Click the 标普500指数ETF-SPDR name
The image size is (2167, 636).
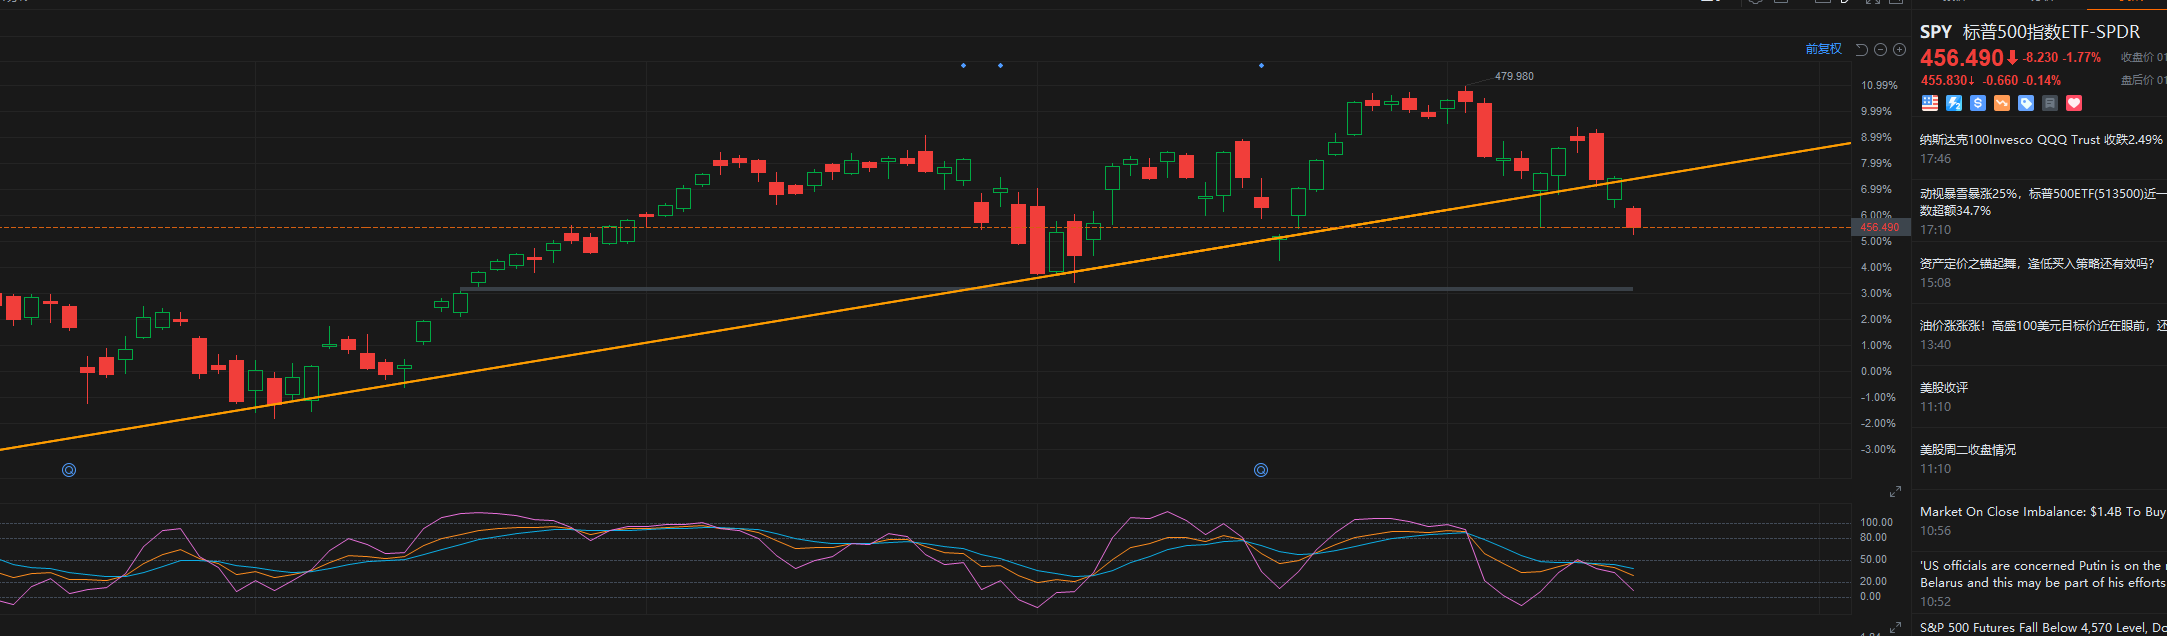(2051, 32)
